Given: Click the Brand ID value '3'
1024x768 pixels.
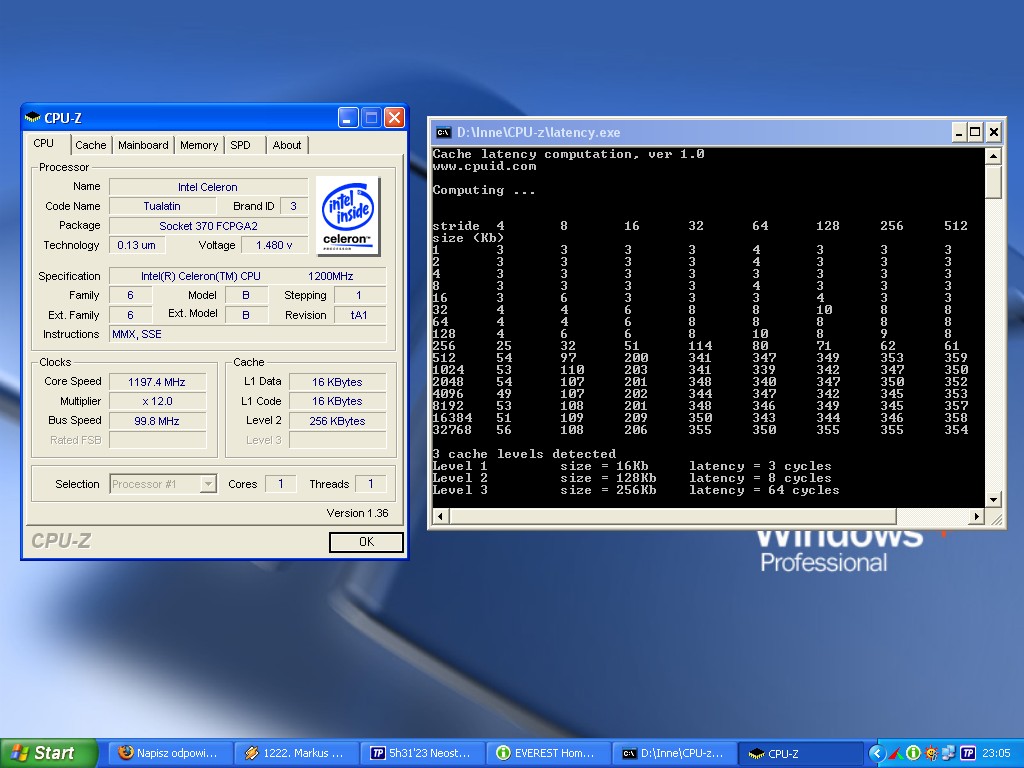Looking at the screenshot, I should click(x=293, y=206).
